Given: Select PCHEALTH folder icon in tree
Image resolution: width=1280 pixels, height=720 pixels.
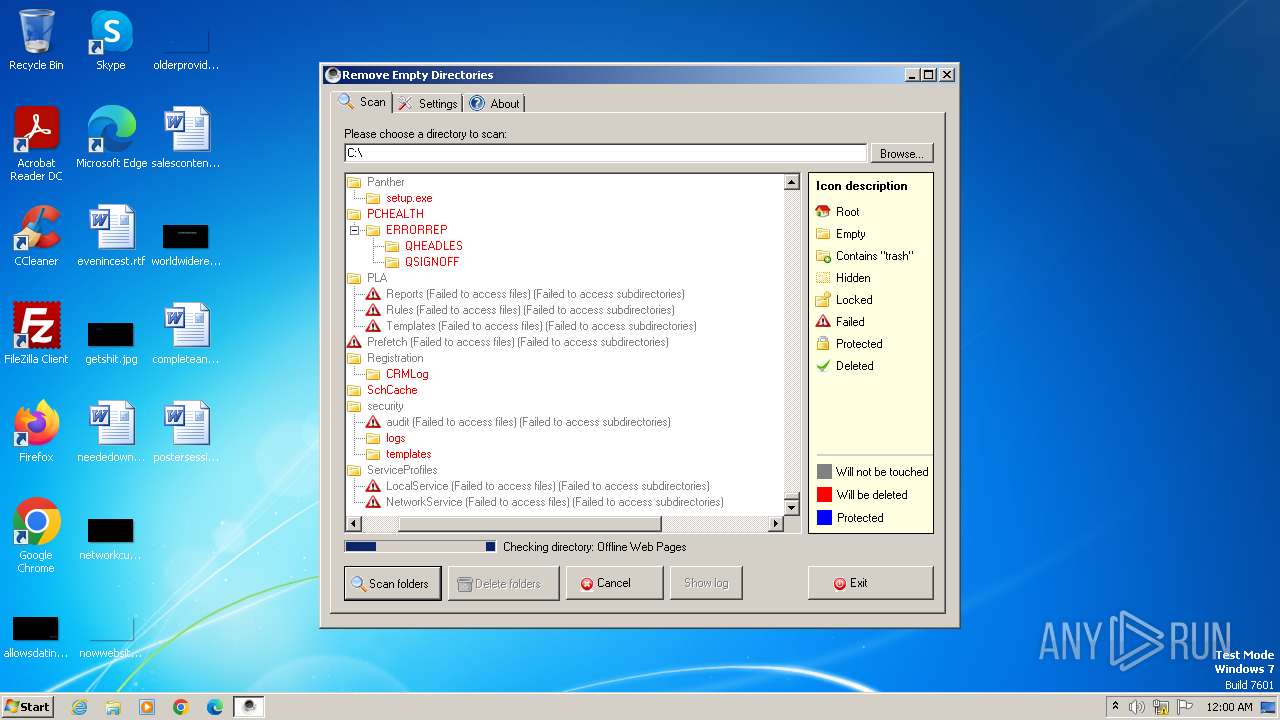Looking at the screenshot, I should [354, 214].
